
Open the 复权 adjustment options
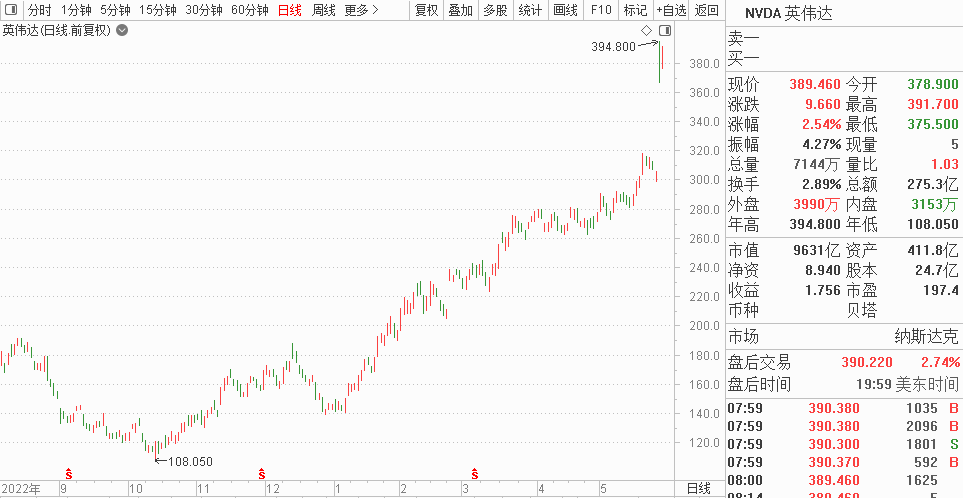[426, 10]
